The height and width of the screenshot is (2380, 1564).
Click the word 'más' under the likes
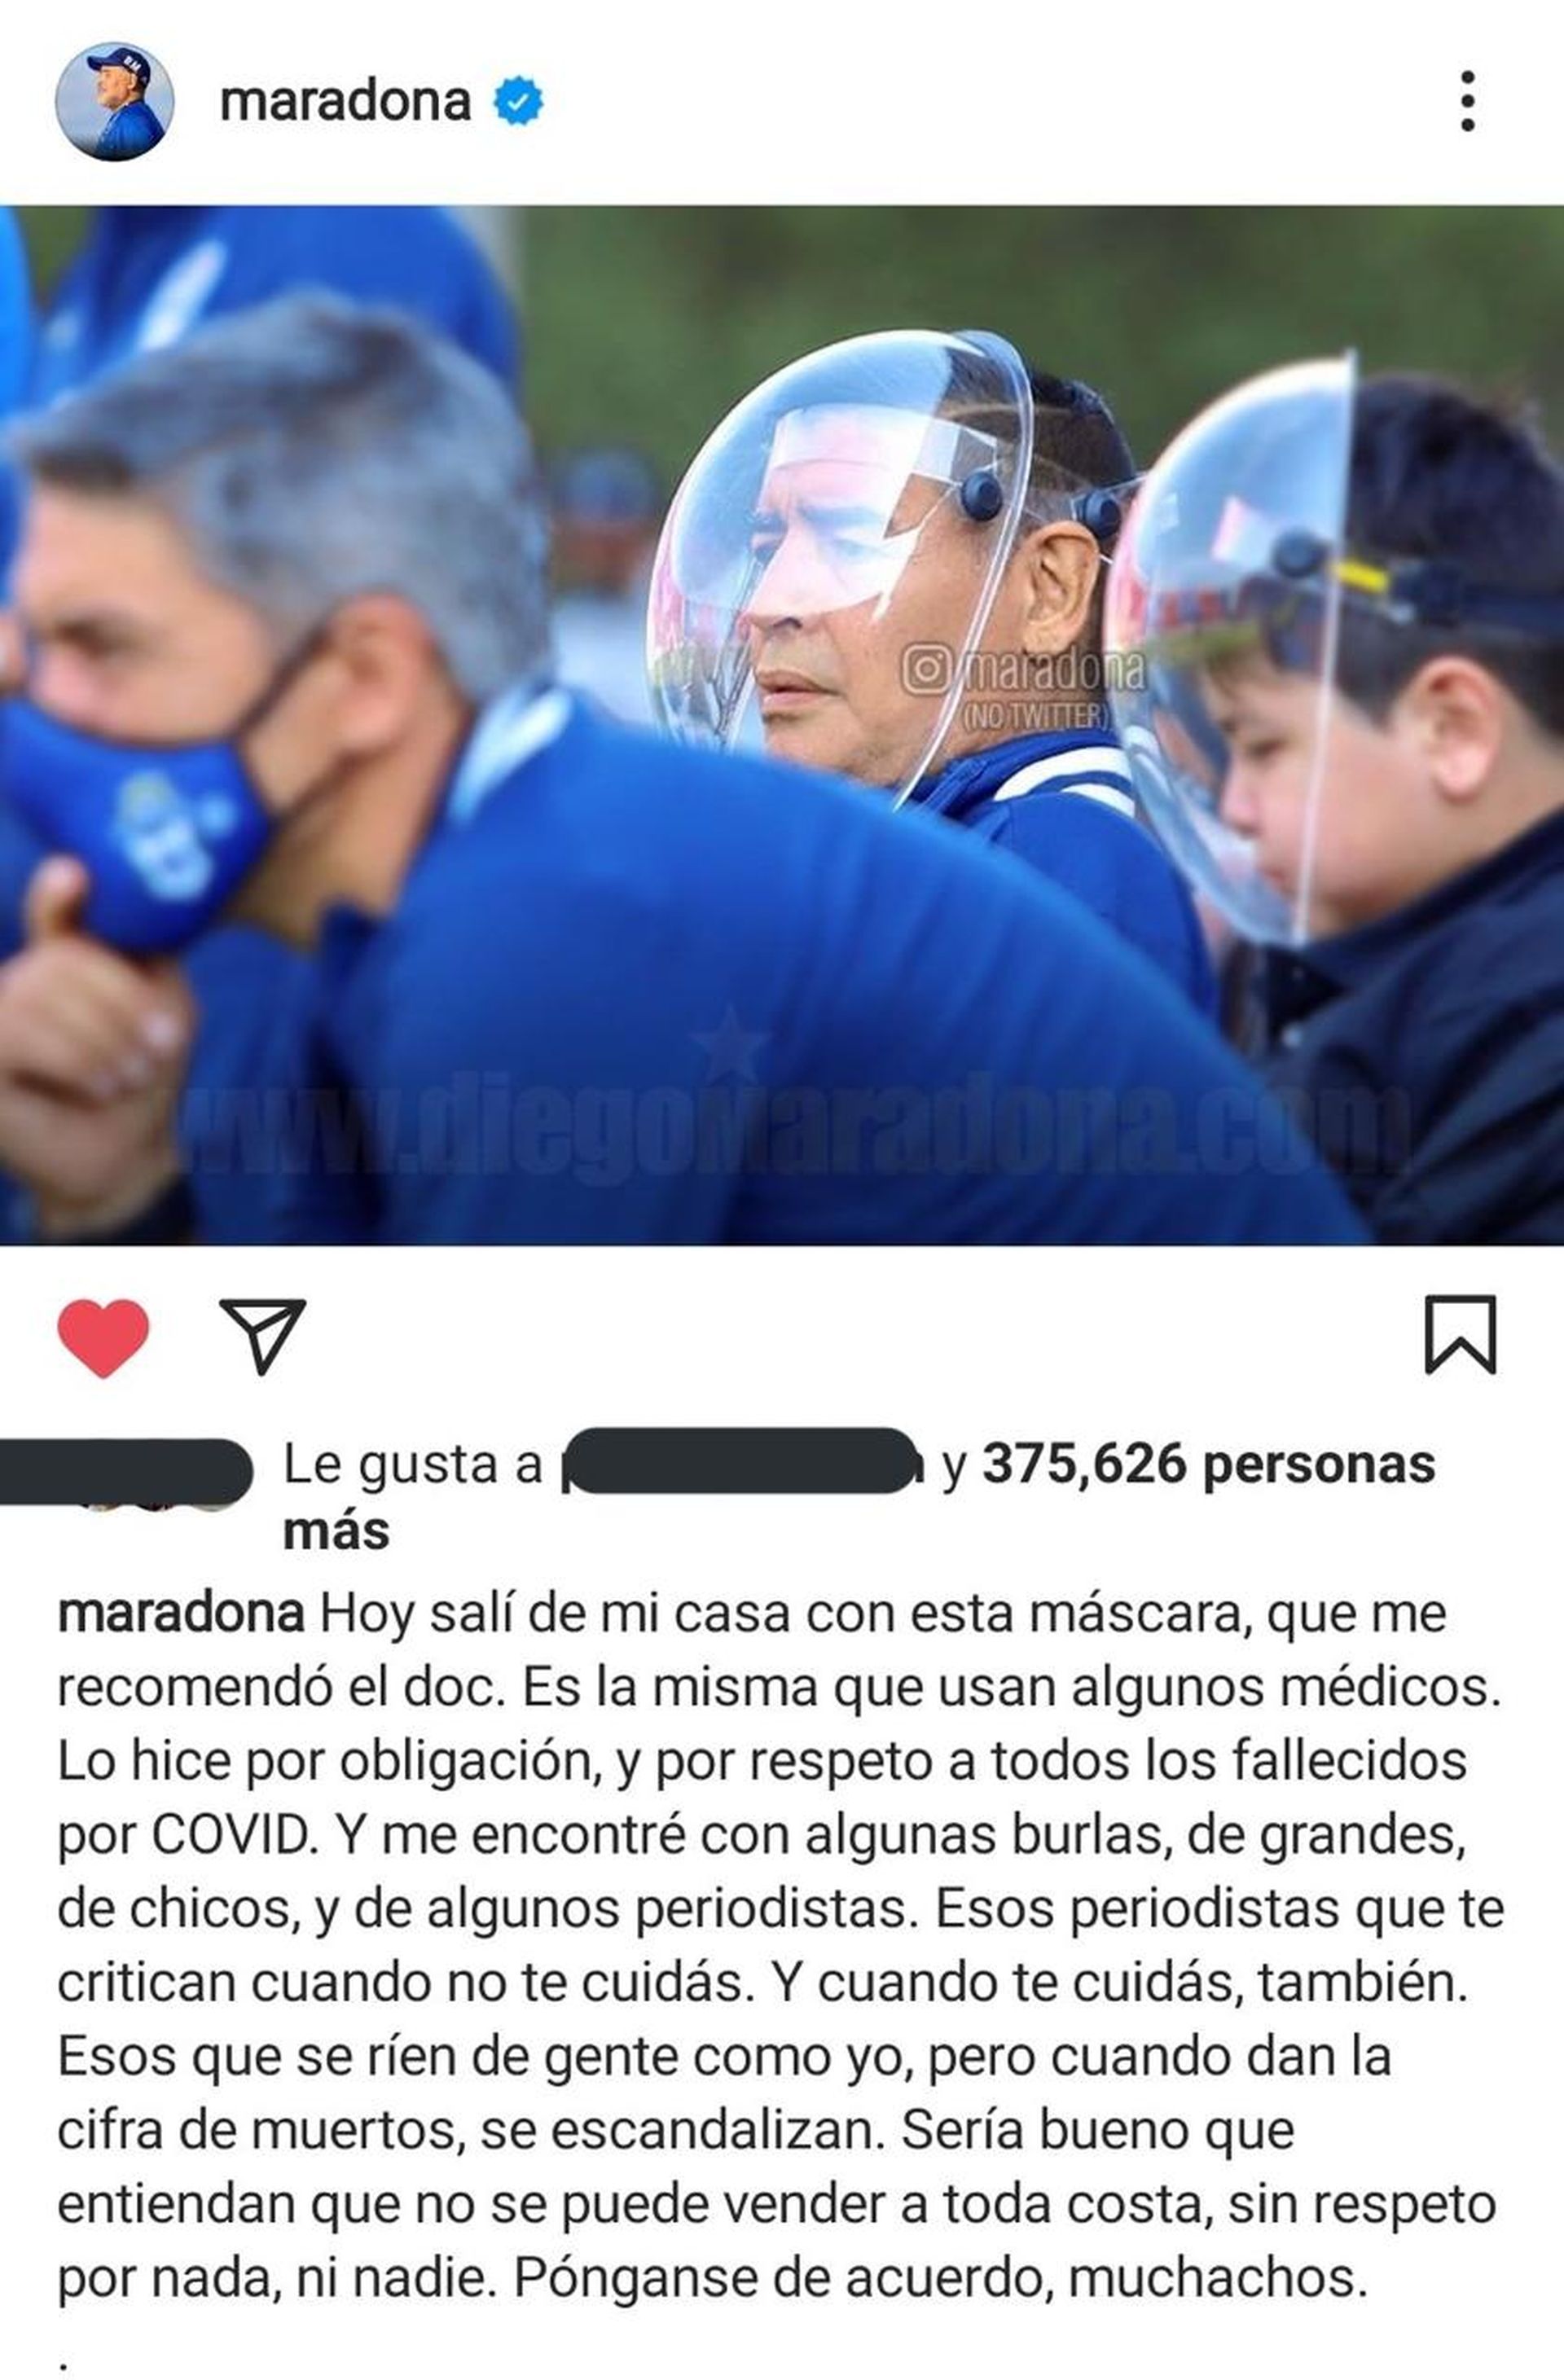click(336, 1533)
